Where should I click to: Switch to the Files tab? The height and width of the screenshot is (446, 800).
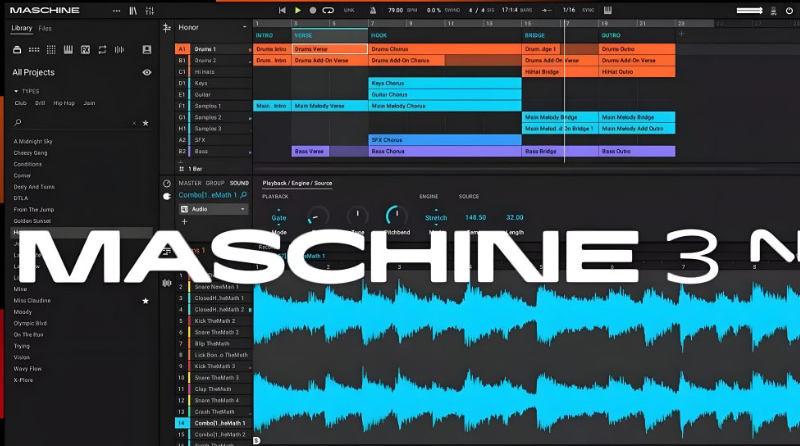[45, 28]
